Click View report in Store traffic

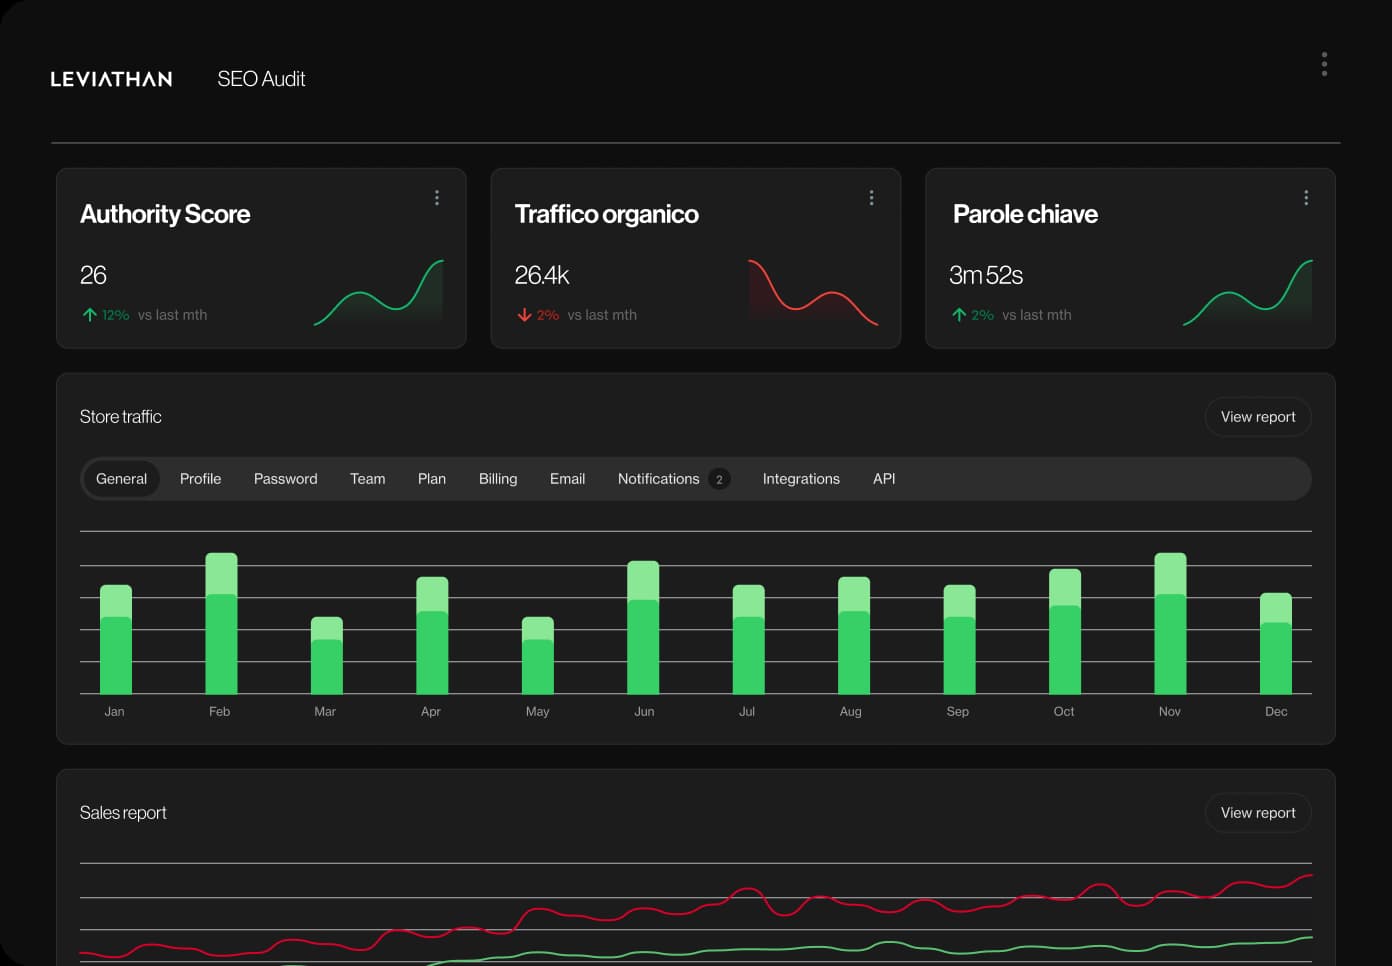pos(1257,417)
